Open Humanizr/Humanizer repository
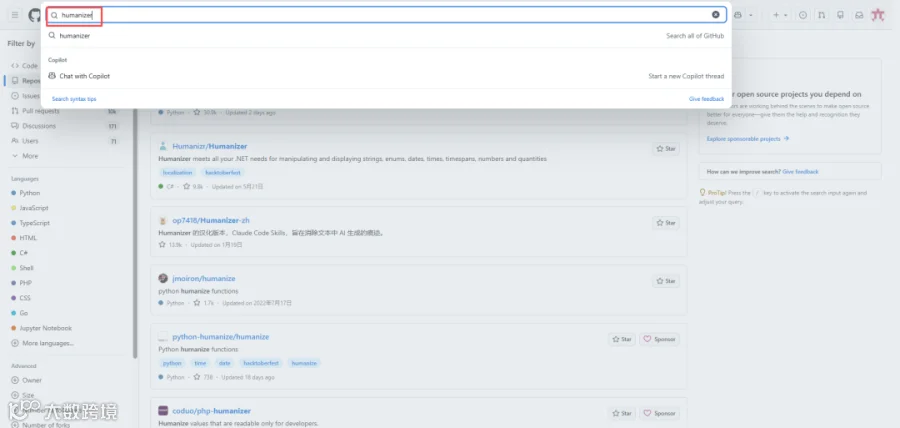 [210, 146]
